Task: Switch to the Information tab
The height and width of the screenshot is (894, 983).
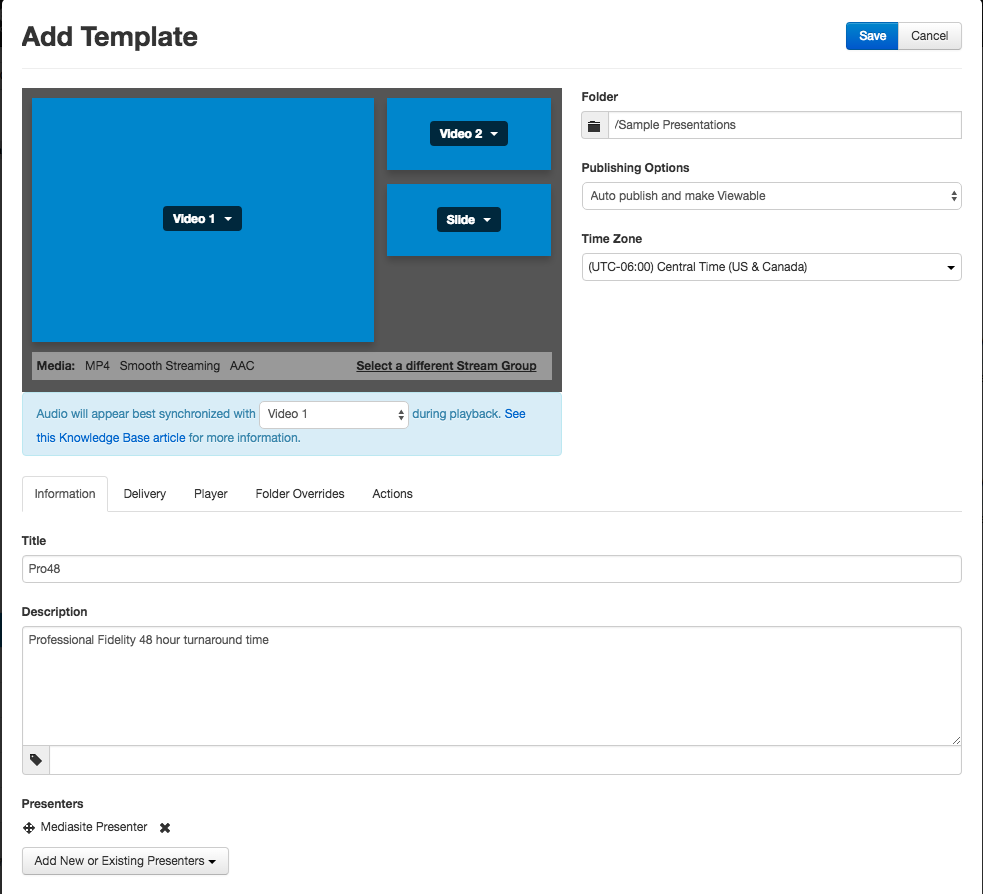Action: [x=65, y=494]
